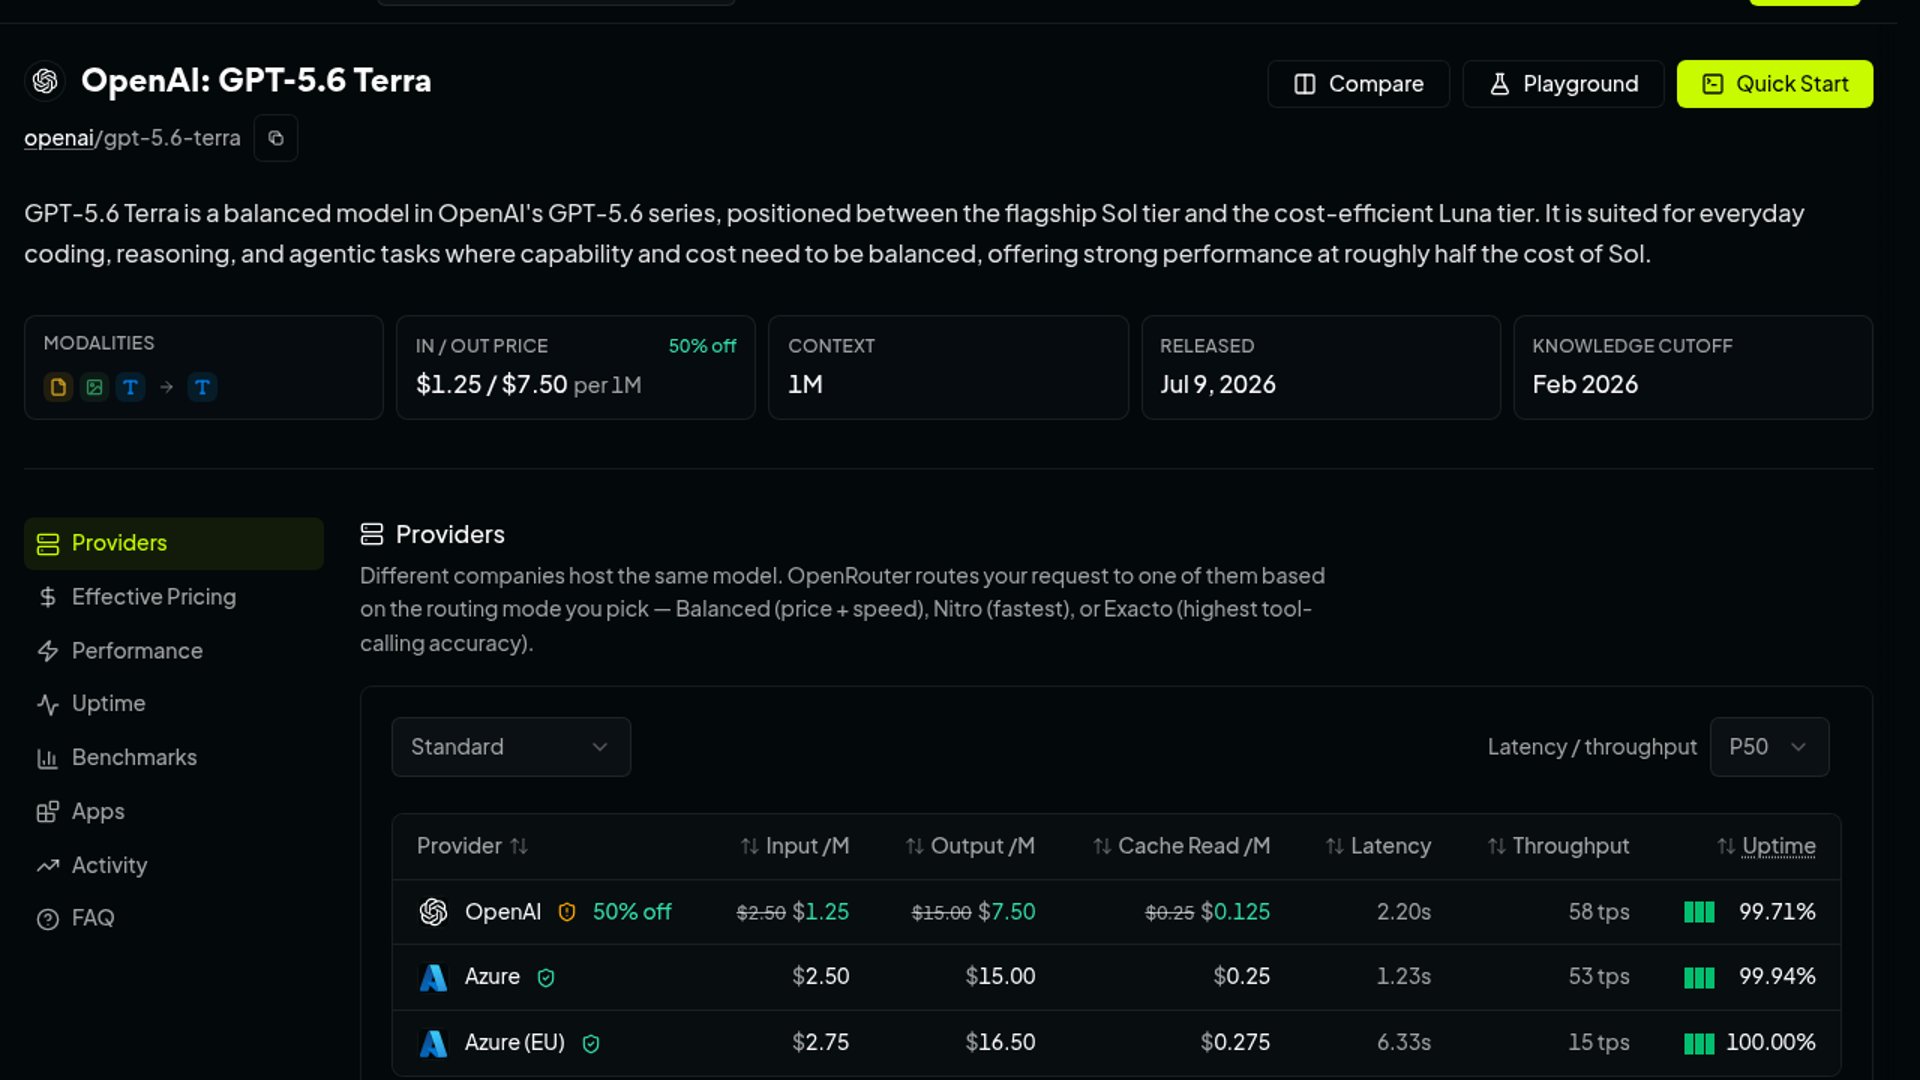1920x1080 pixels.
Task: Click the grid icon beside Apps
Action: (x=47, y=812)
